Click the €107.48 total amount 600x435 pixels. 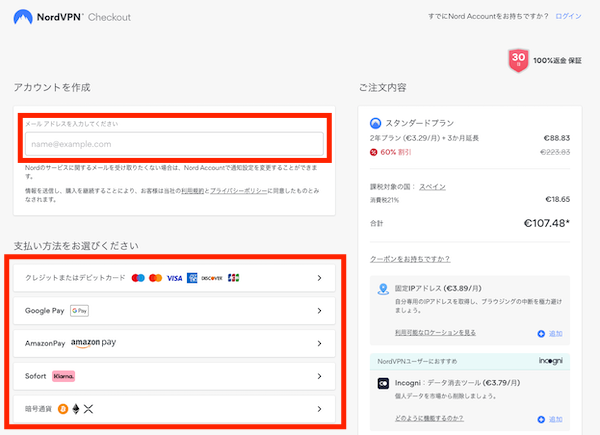coord(546,223)
